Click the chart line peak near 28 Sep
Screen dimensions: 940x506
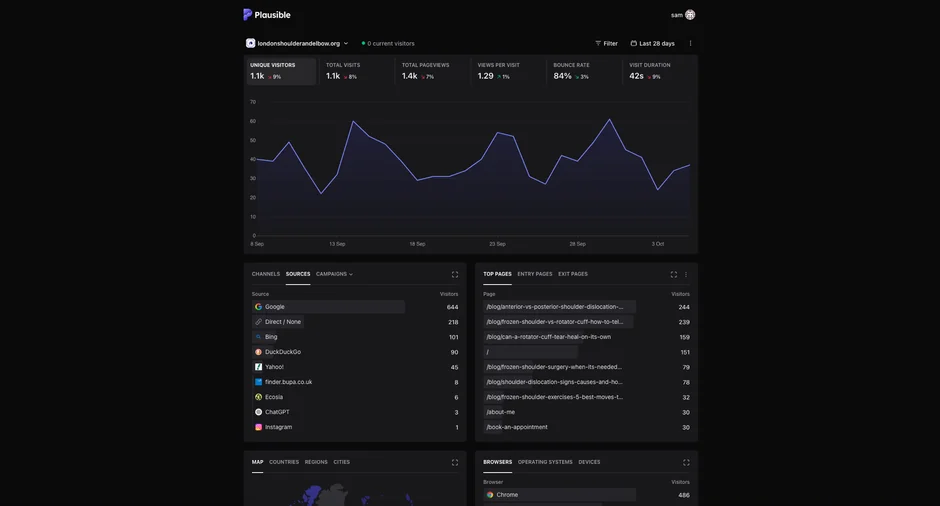pyautogui.click(x=610, y=119)
